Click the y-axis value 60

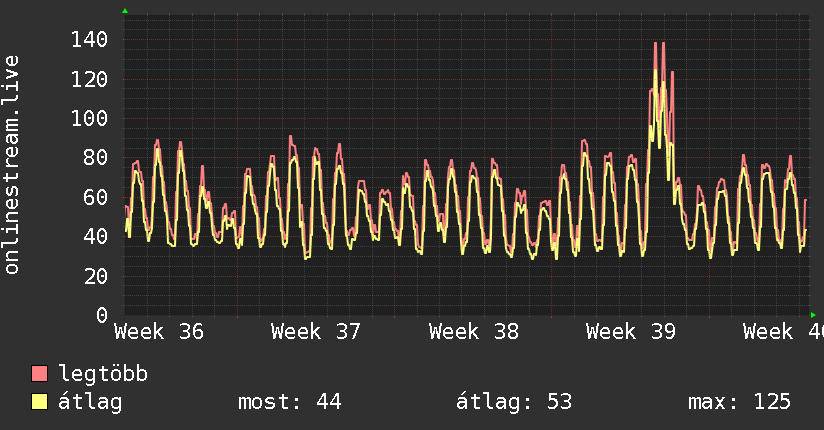coord(96,197)
